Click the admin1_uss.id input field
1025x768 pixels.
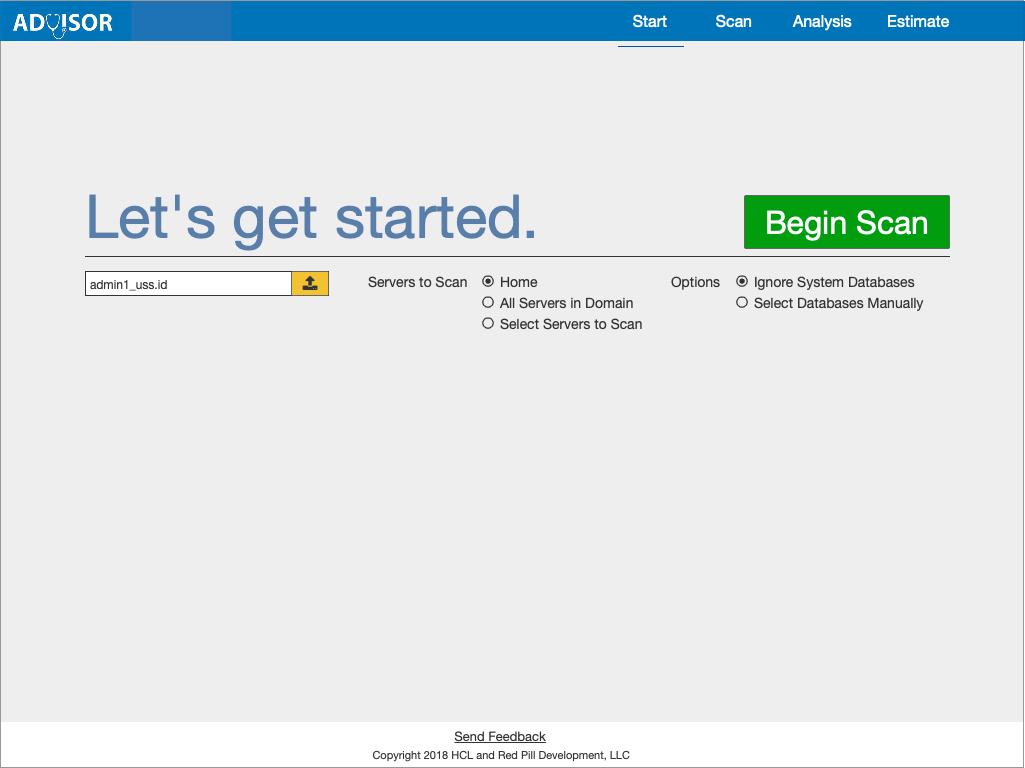pos(188,284)
